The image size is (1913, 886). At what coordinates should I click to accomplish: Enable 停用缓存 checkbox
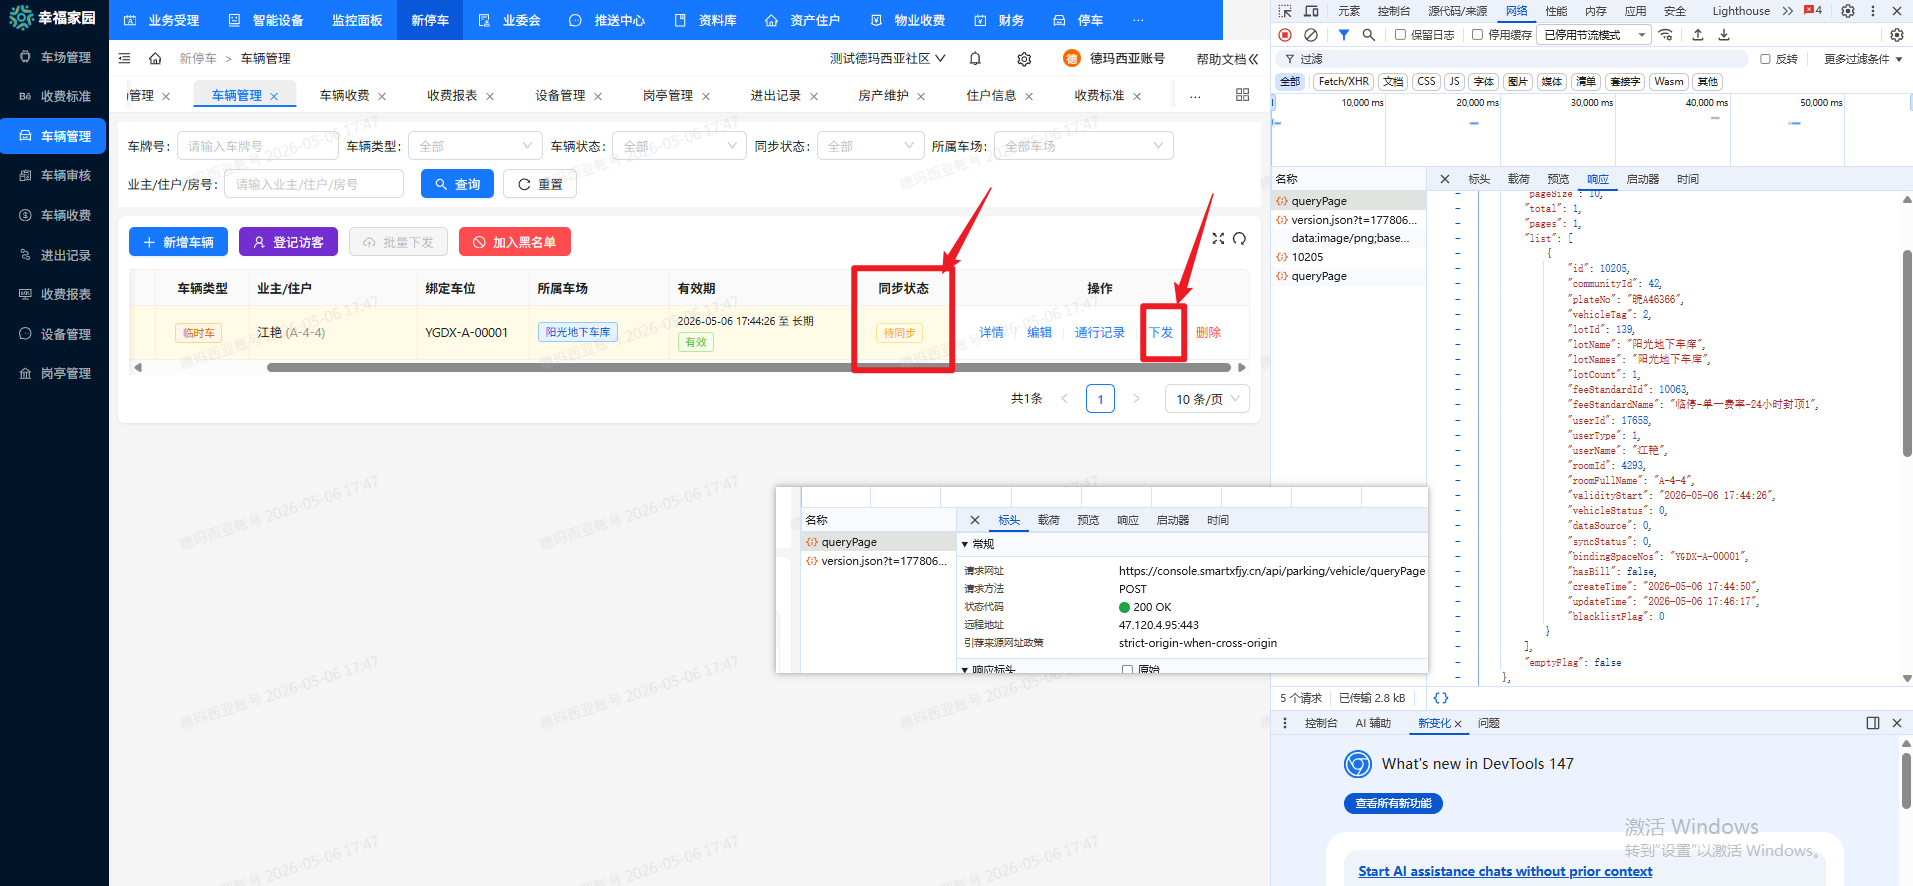(1478, 35)
